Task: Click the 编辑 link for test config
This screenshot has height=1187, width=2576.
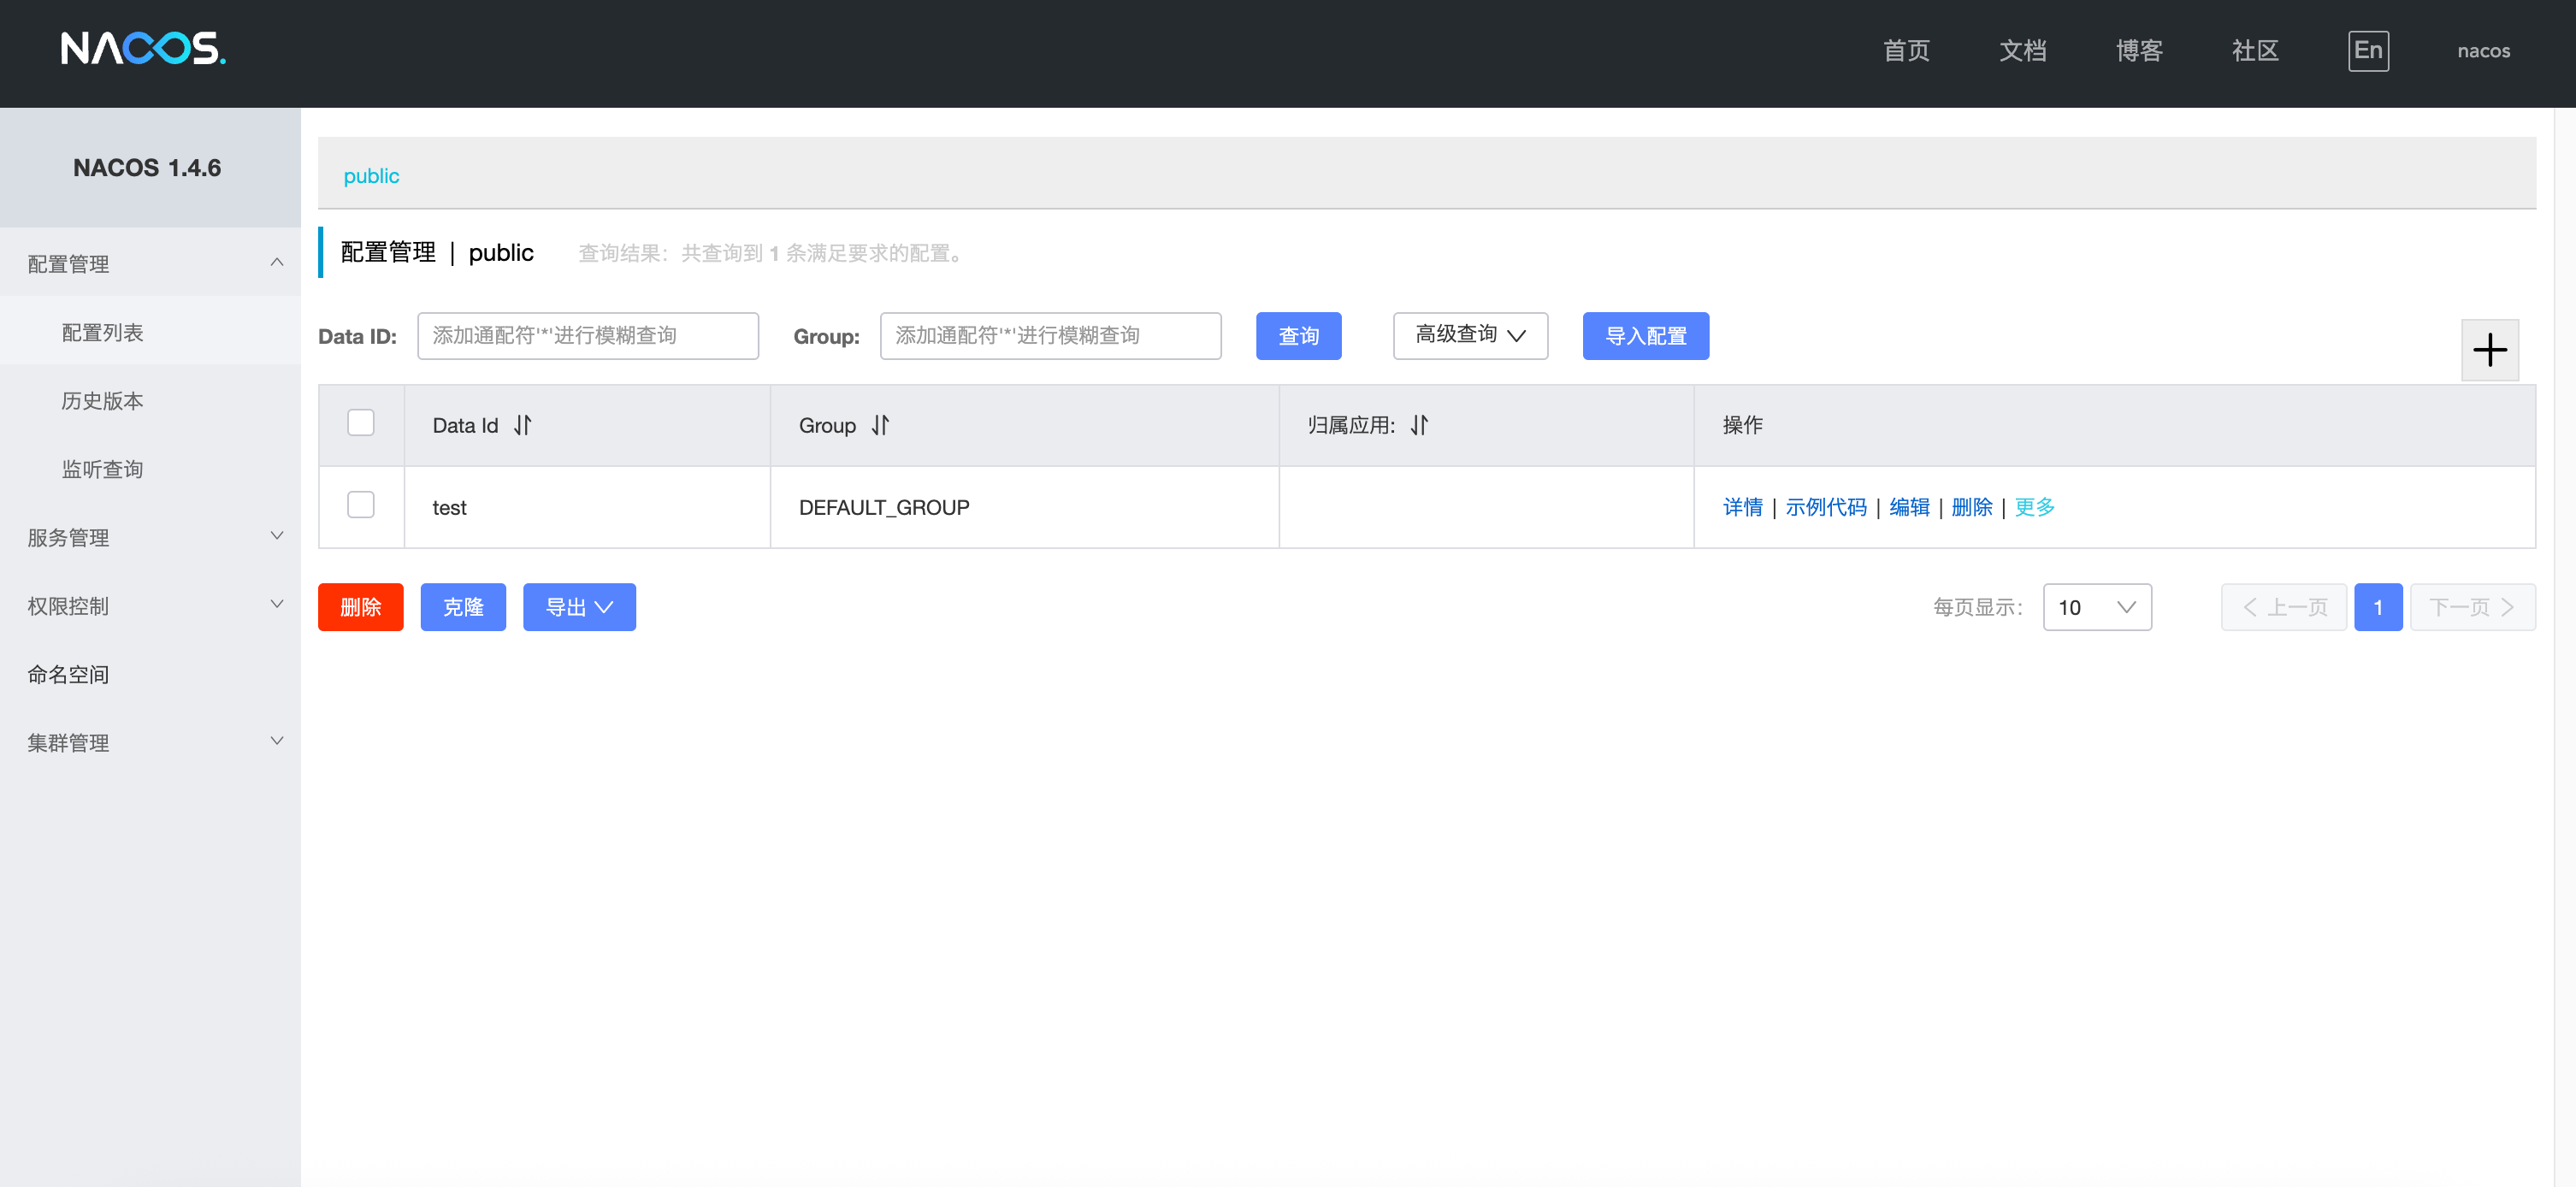Action: pos(1908,507)
